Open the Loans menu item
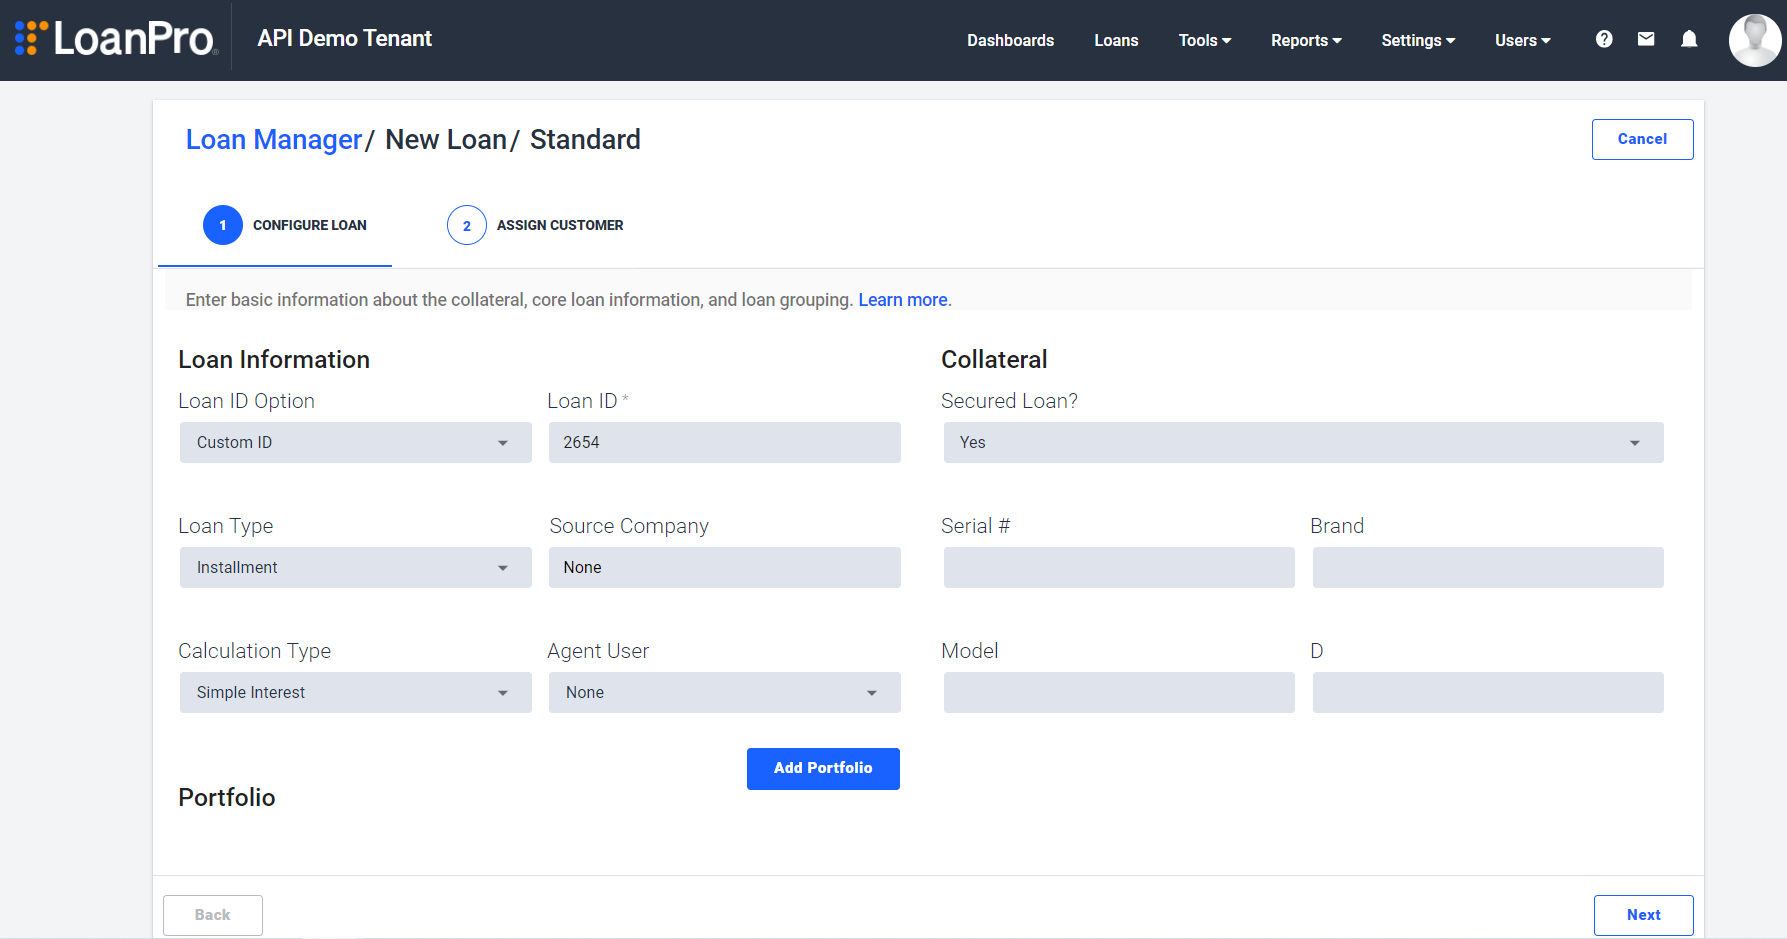The width and height of the screenshot is (1787, 939). point(1116,40)
